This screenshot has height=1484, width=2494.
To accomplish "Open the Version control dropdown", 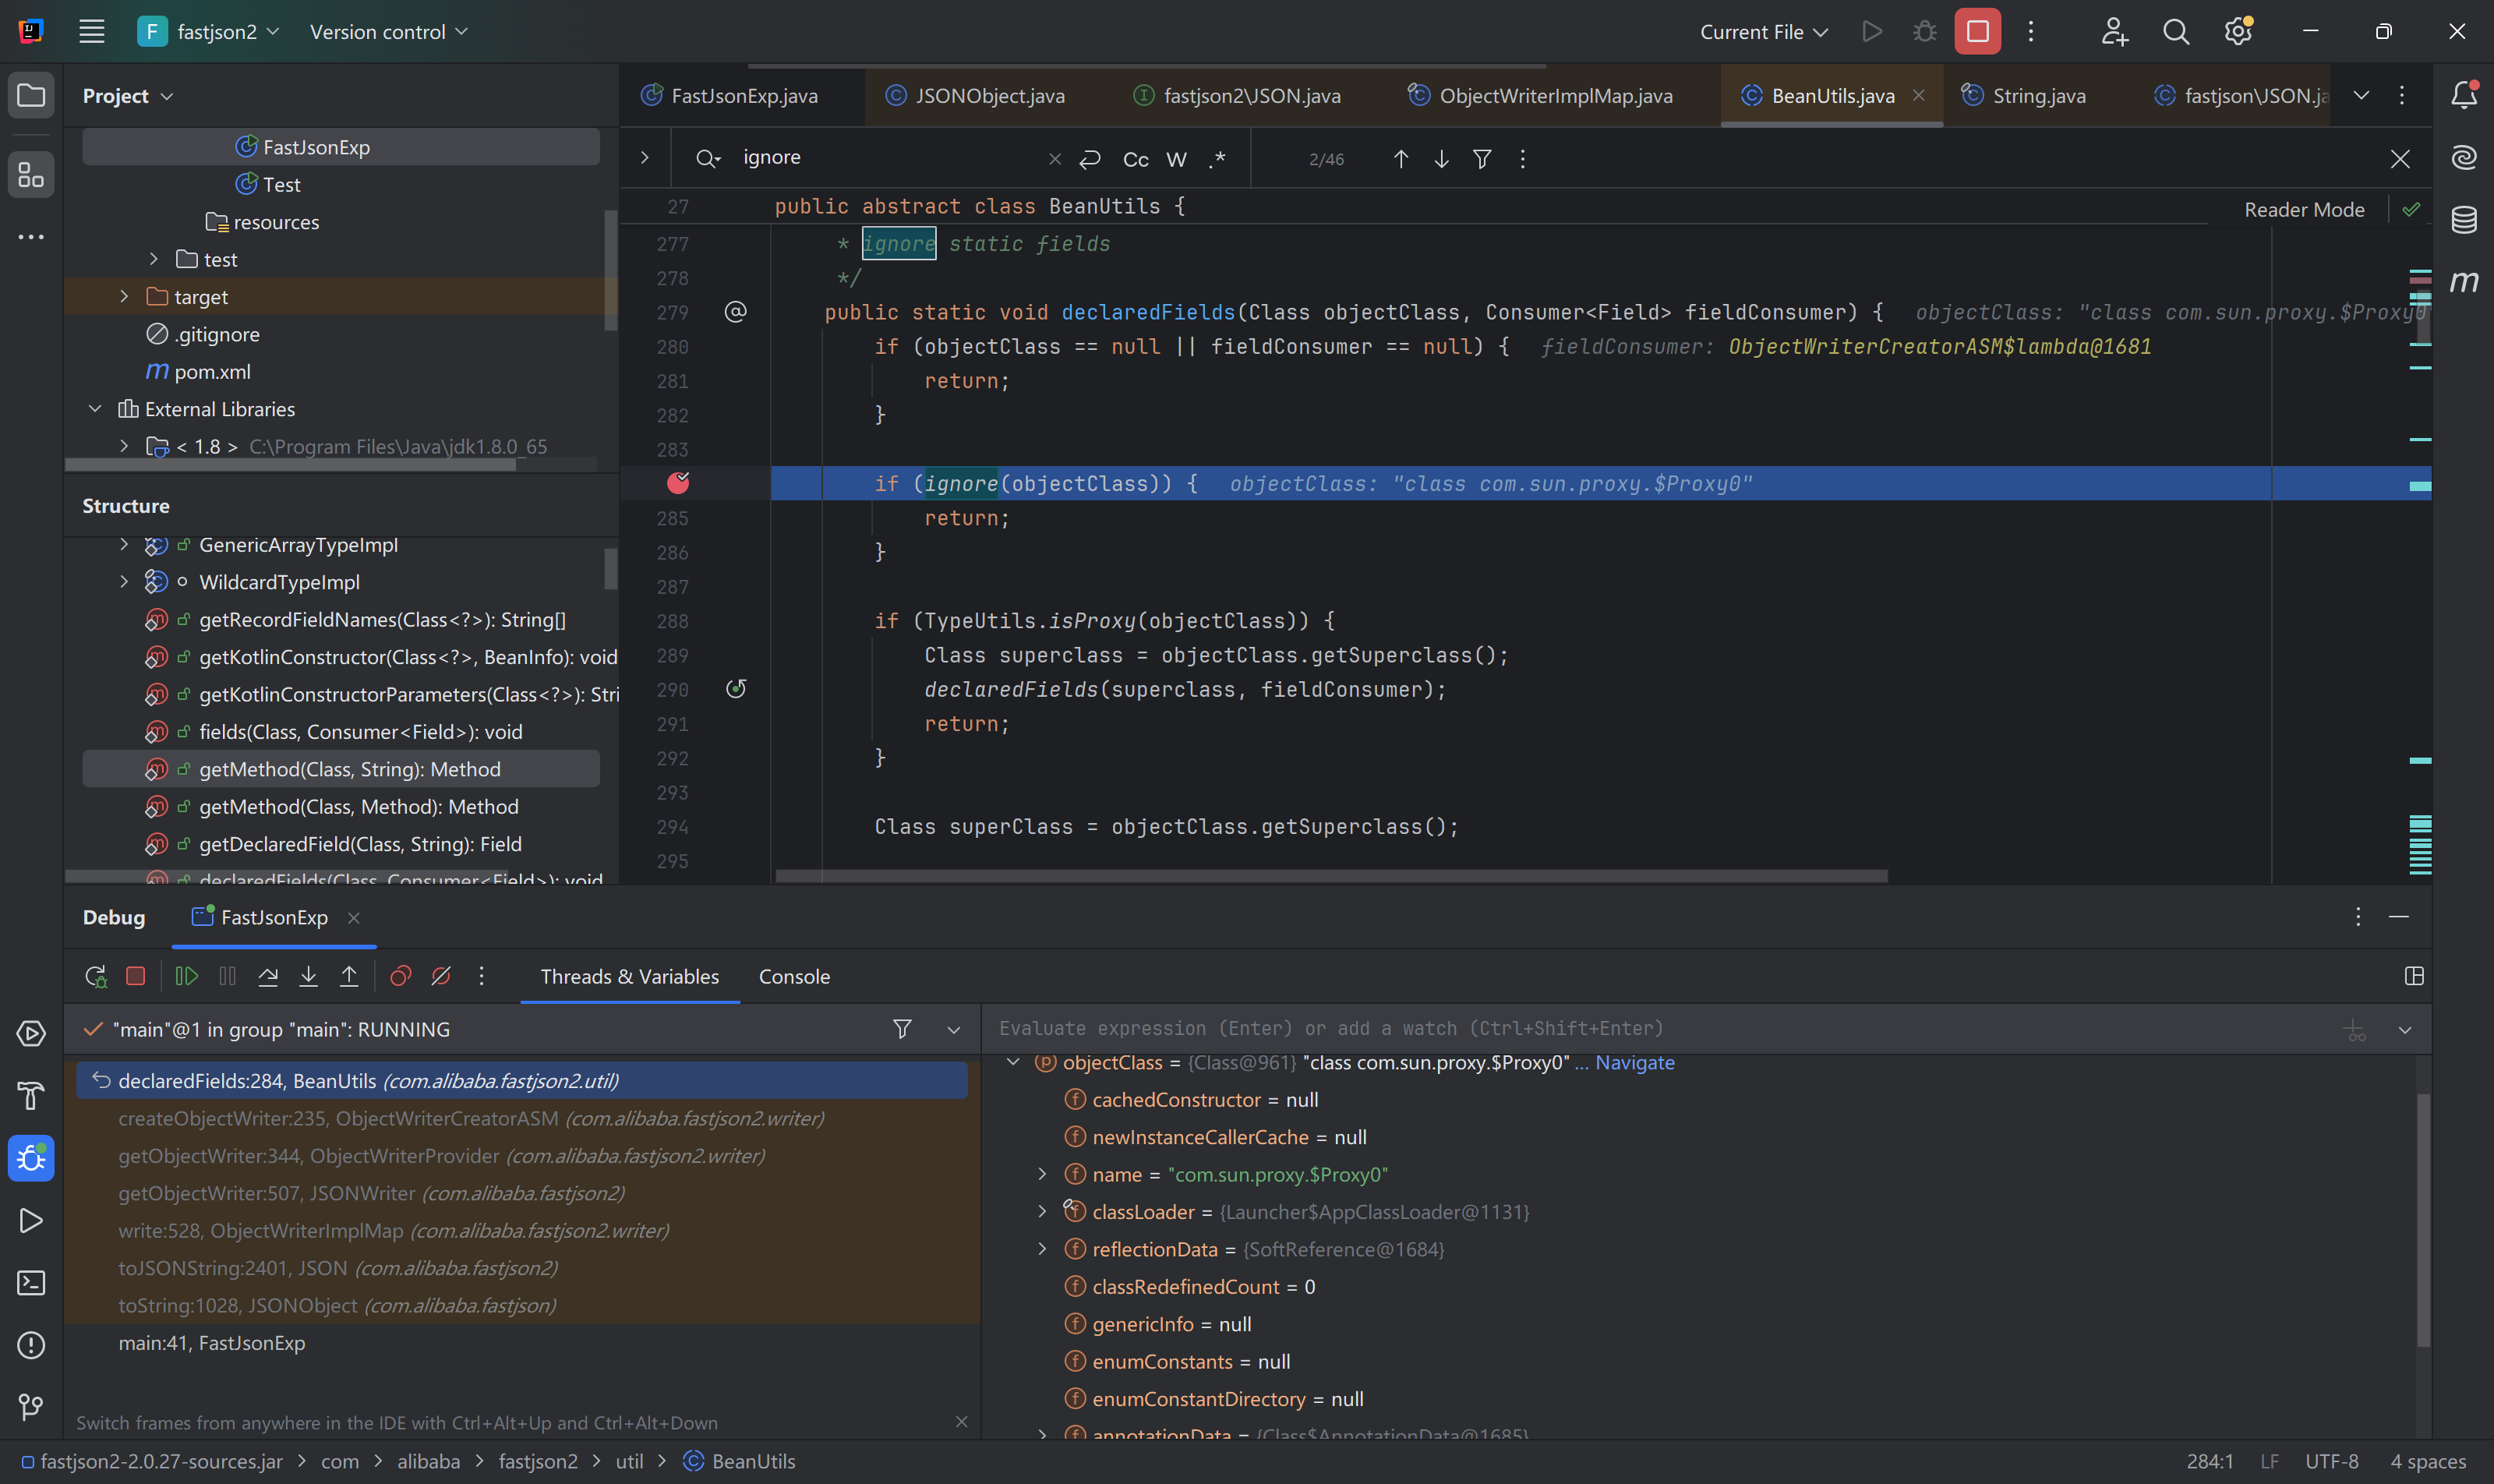I will (389, 32).
